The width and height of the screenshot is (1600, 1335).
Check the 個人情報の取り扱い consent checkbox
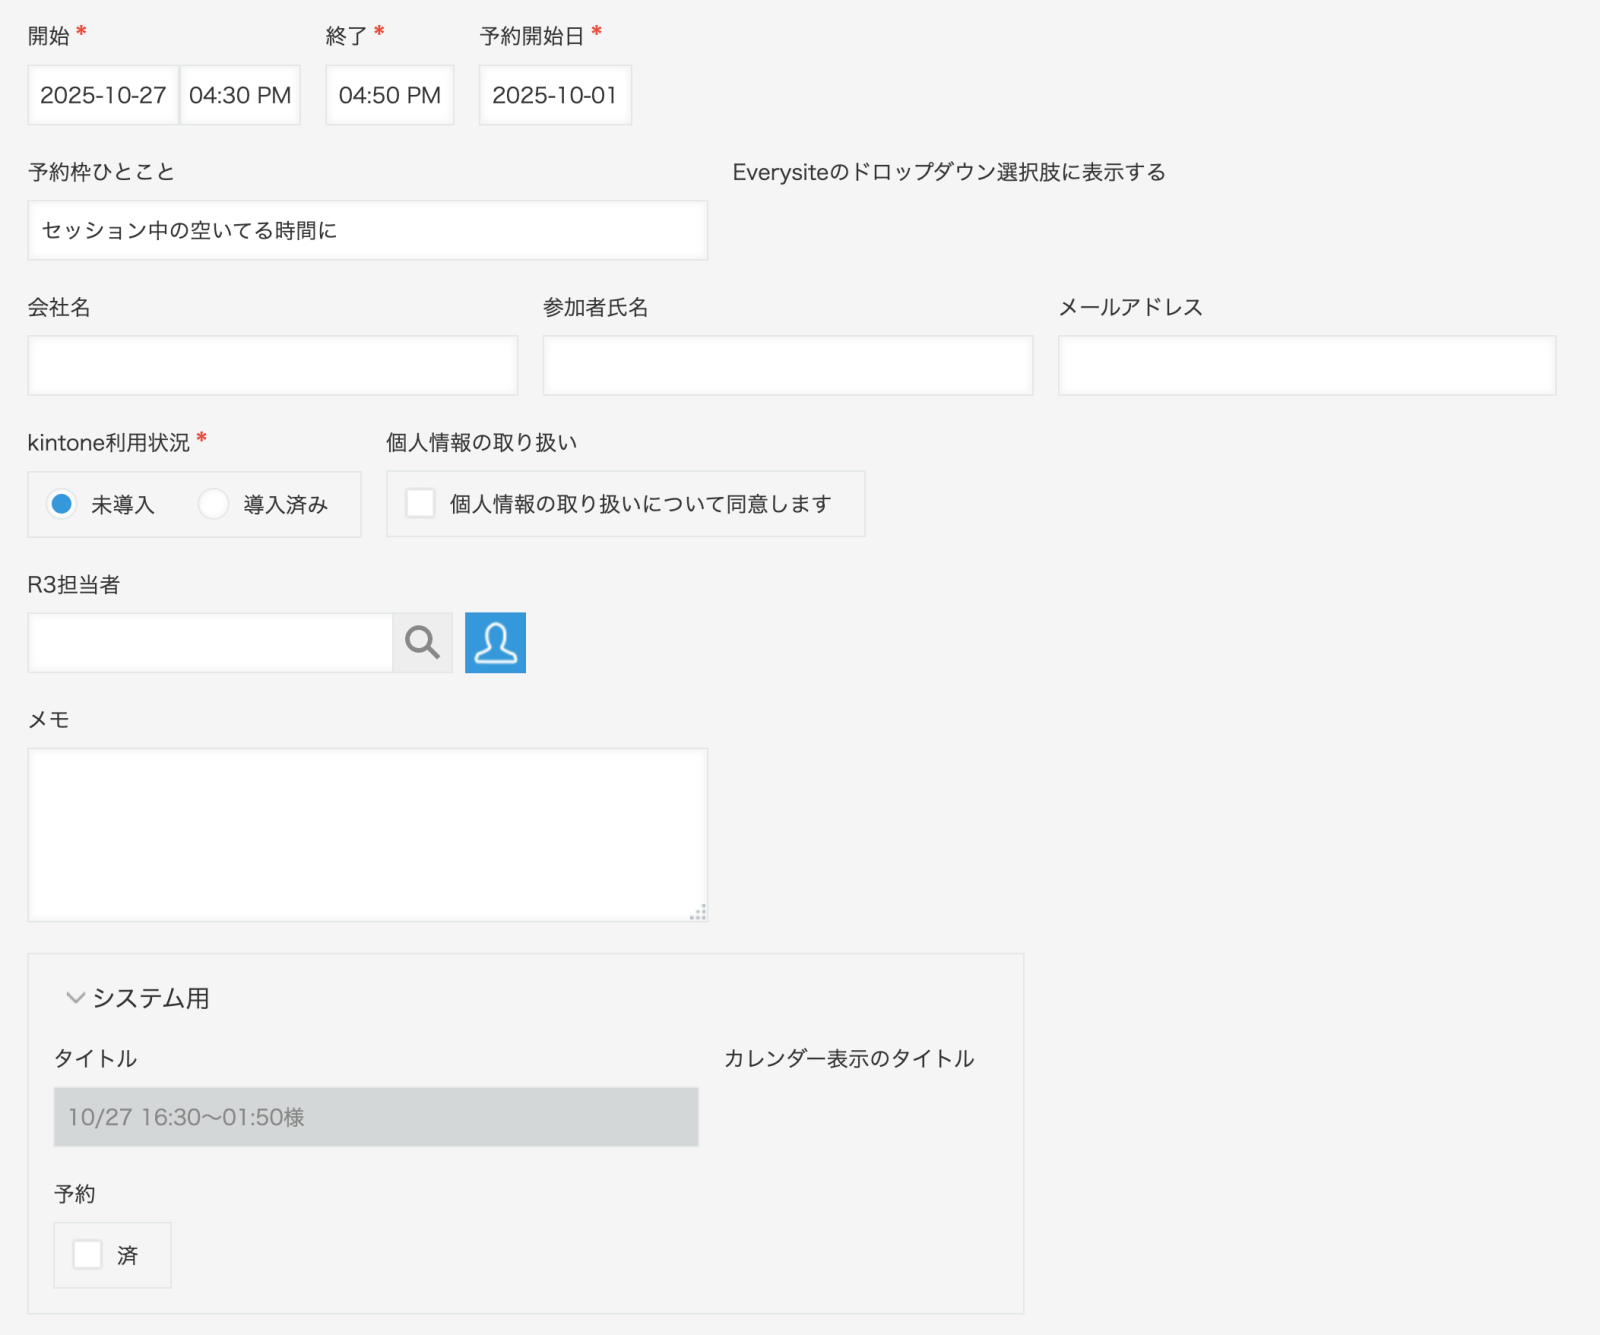pyautogui.click(x=420, y=503)
